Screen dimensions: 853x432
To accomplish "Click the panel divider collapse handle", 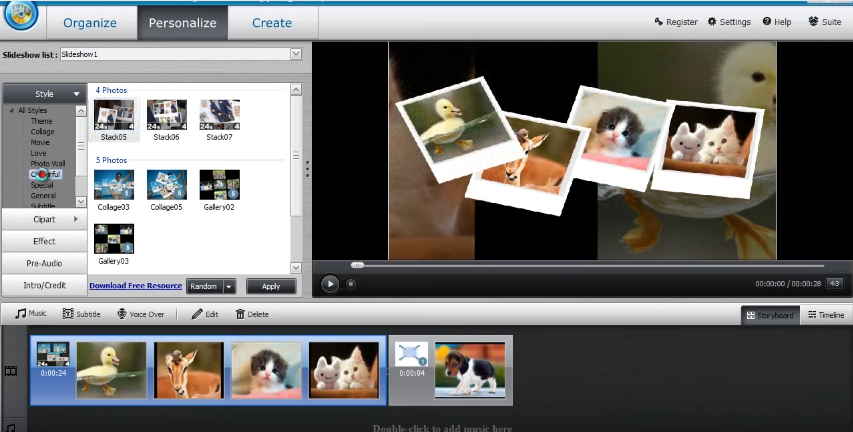I will 307,169.
